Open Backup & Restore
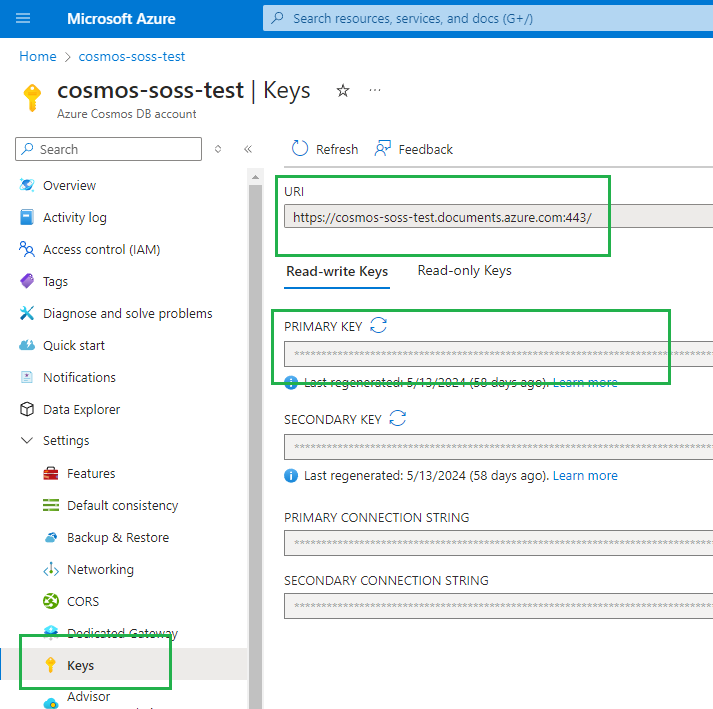713x709 pixels. pos(118,537)
